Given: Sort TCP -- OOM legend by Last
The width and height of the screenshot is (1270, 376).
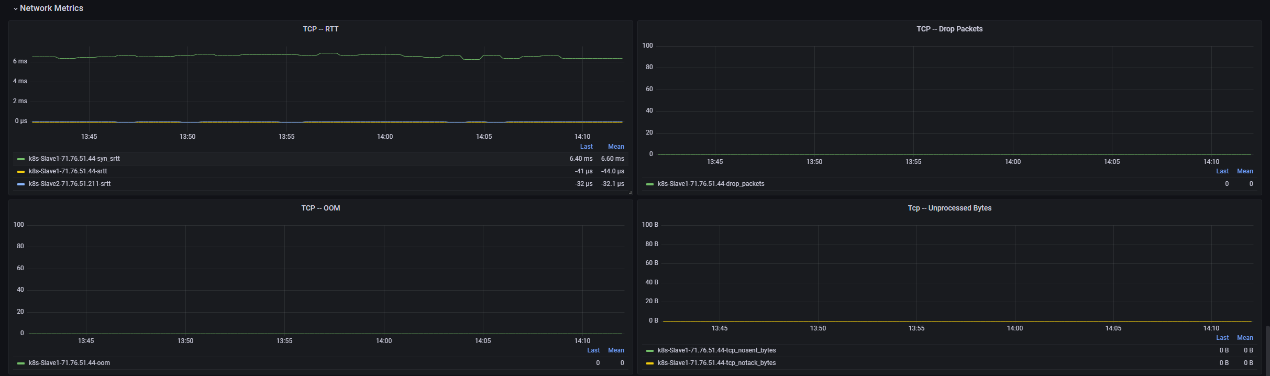Looking at the screenshot, I should [593, 350].
